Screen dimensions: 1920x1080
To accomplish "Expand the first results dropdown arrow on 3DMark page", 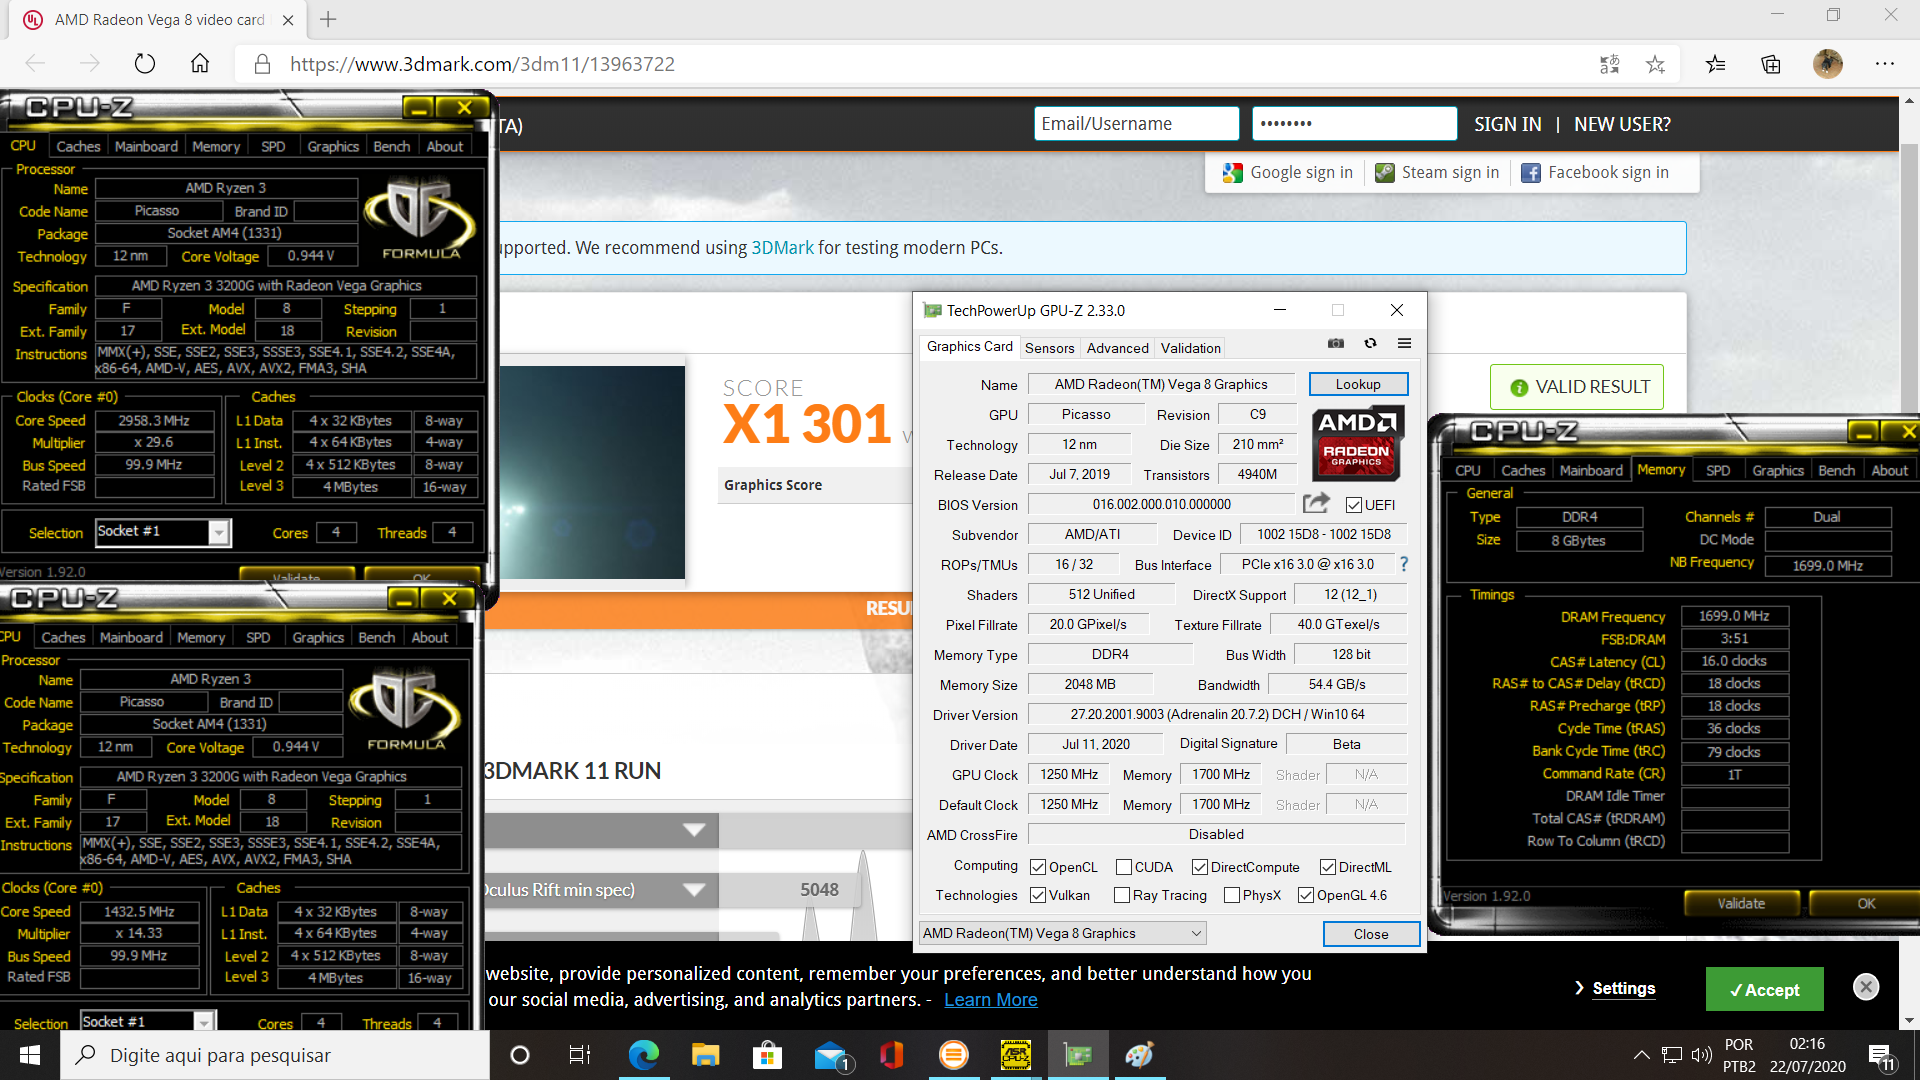I will tap(694, 829).
